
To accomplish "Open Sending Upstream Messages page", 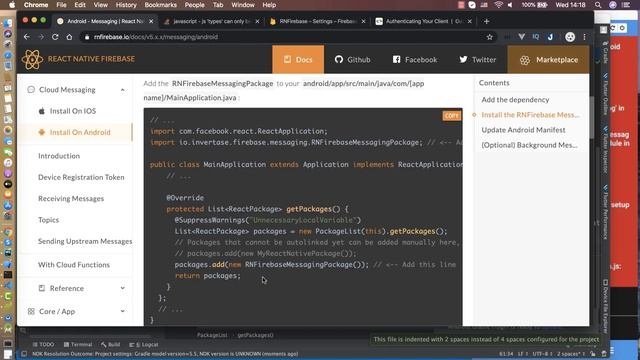I will tap(85, 241).
